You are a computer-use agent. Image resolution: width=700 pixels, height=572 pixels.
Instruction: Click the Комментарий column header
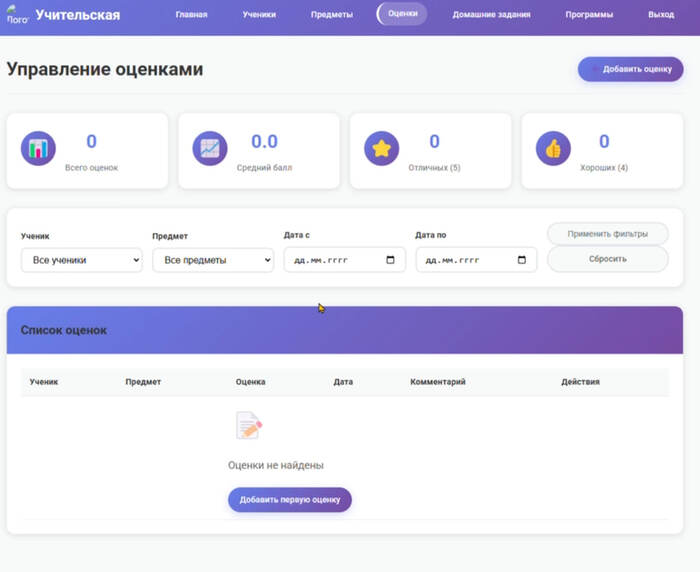click(x=438, y=382)
